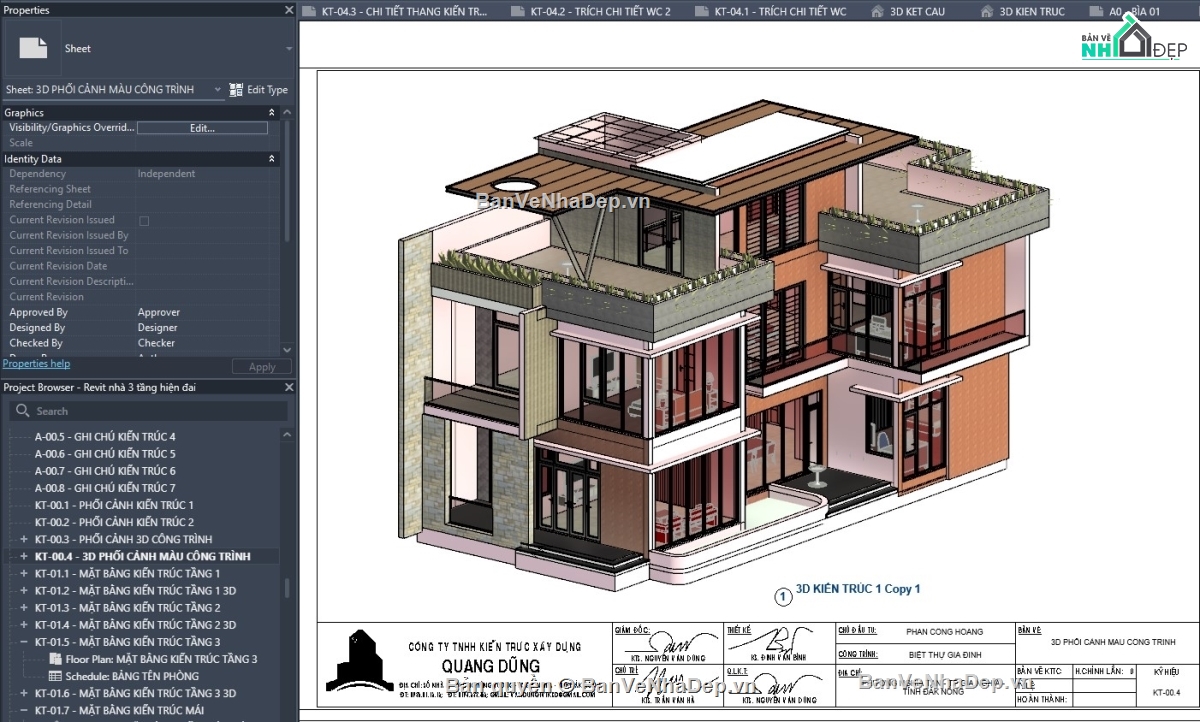The width and height of the screenshot is (1200, 722).
Task: Open the Properties help link
Action: (37, 364)
